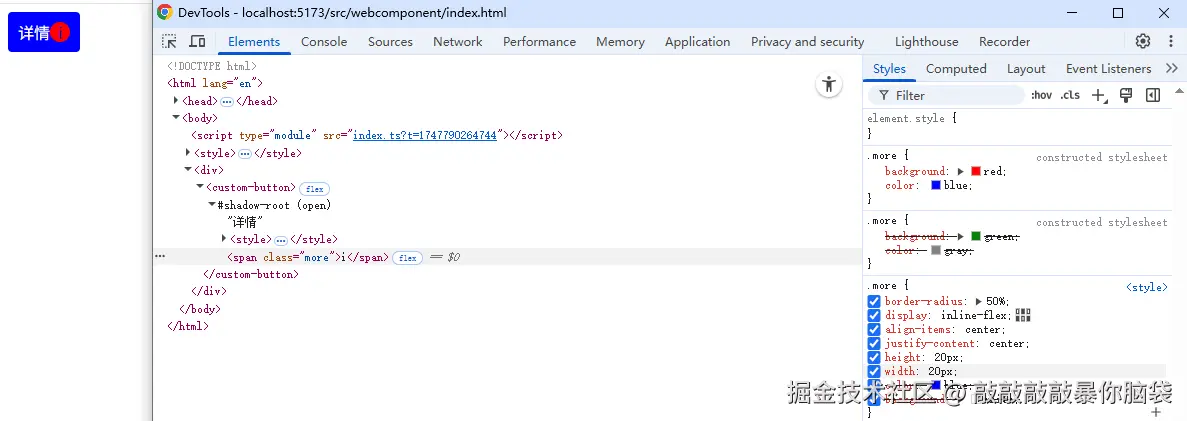Open the row actions ellipsis beside span

click(x=160, y=257)
